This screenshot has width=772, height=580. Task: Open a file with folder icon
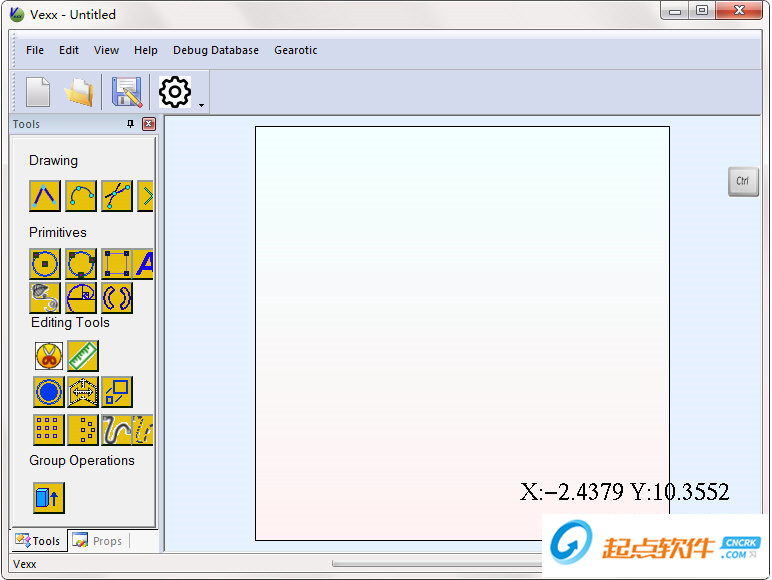pos(79,92)
